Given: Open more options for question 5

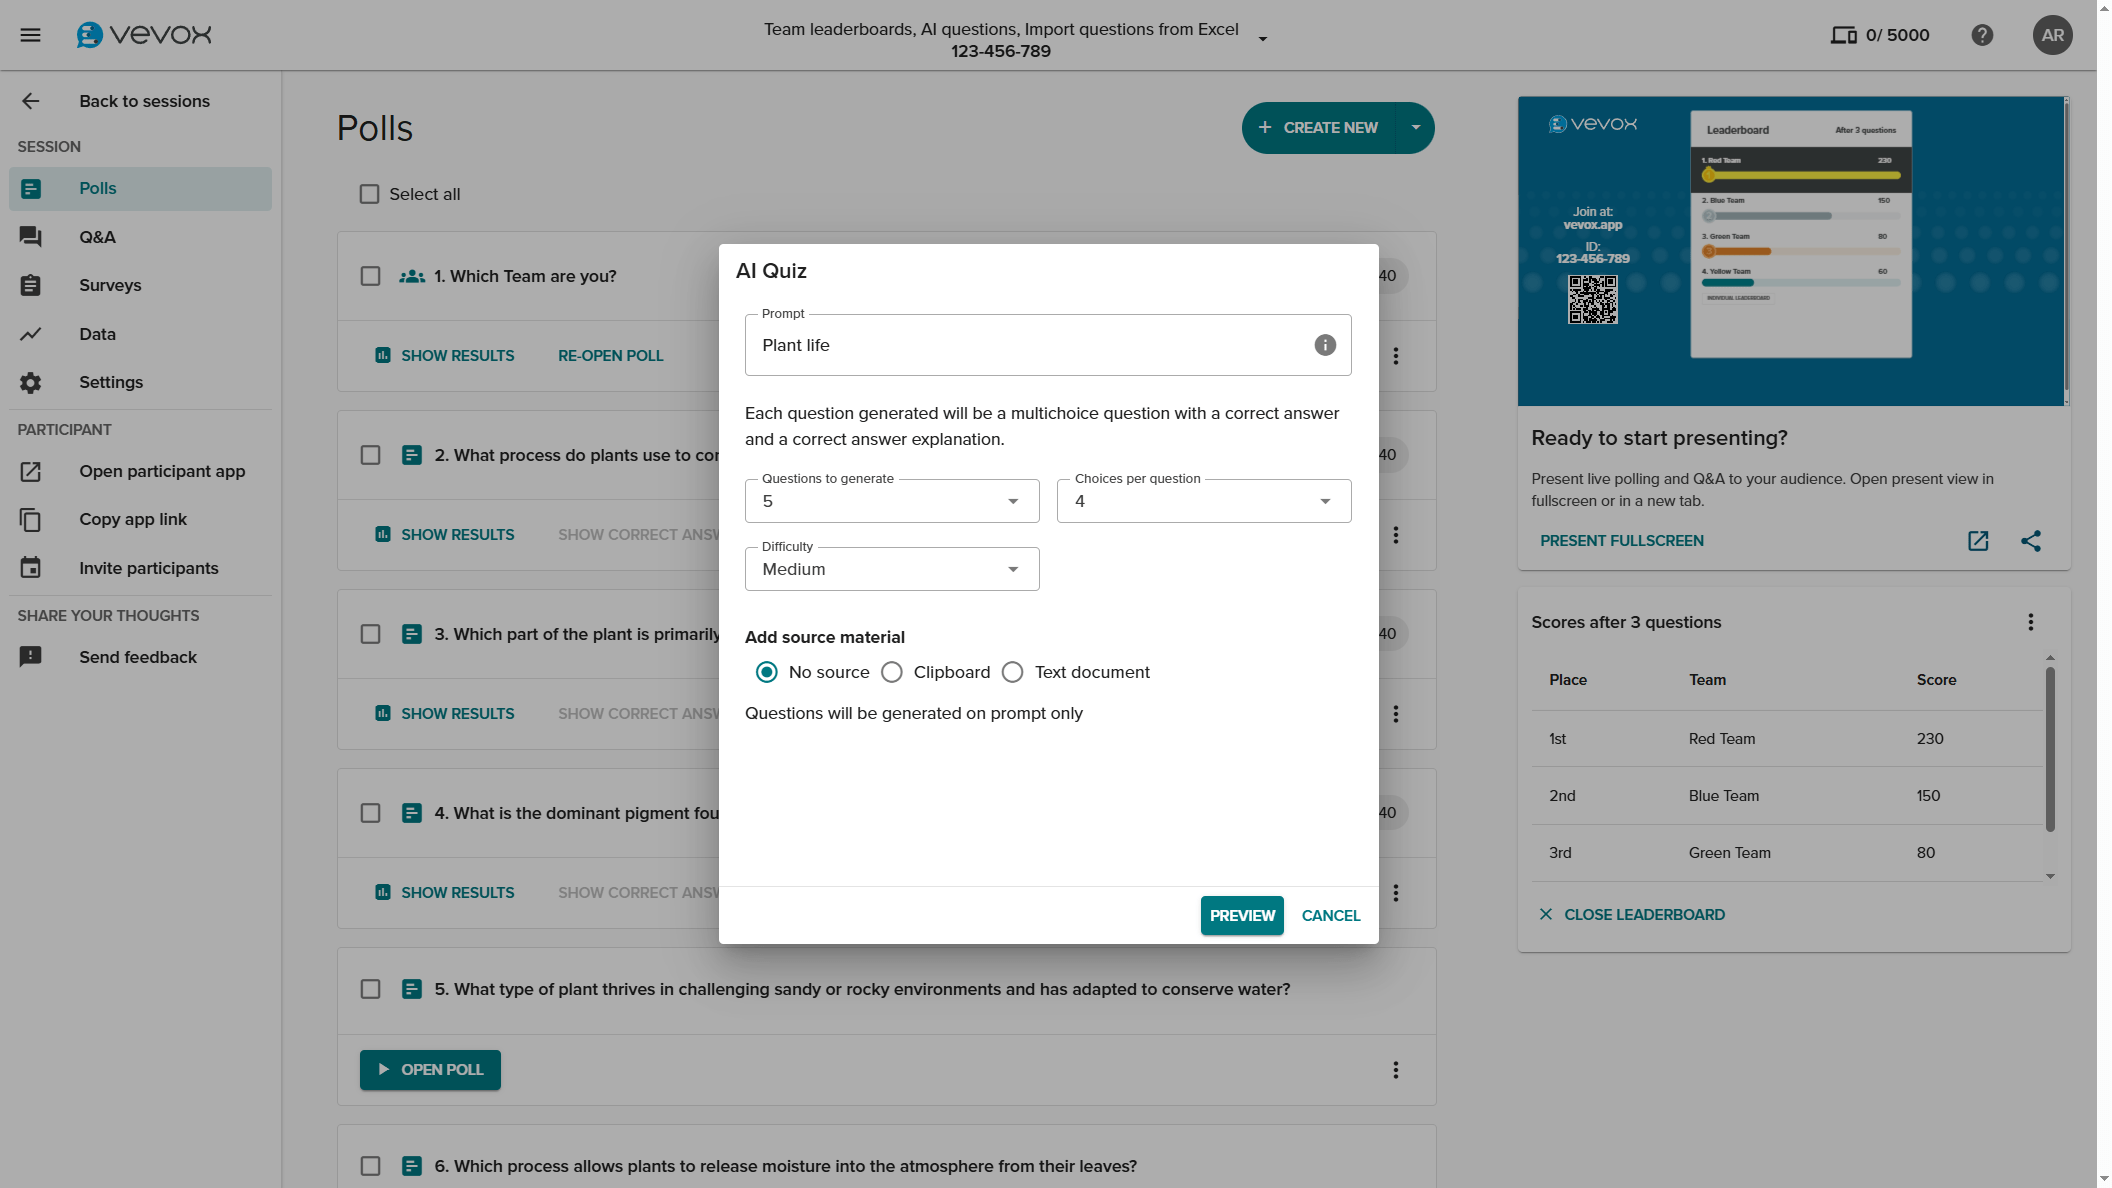Looking at the screenshot, I should [x=1396, y=1070].
